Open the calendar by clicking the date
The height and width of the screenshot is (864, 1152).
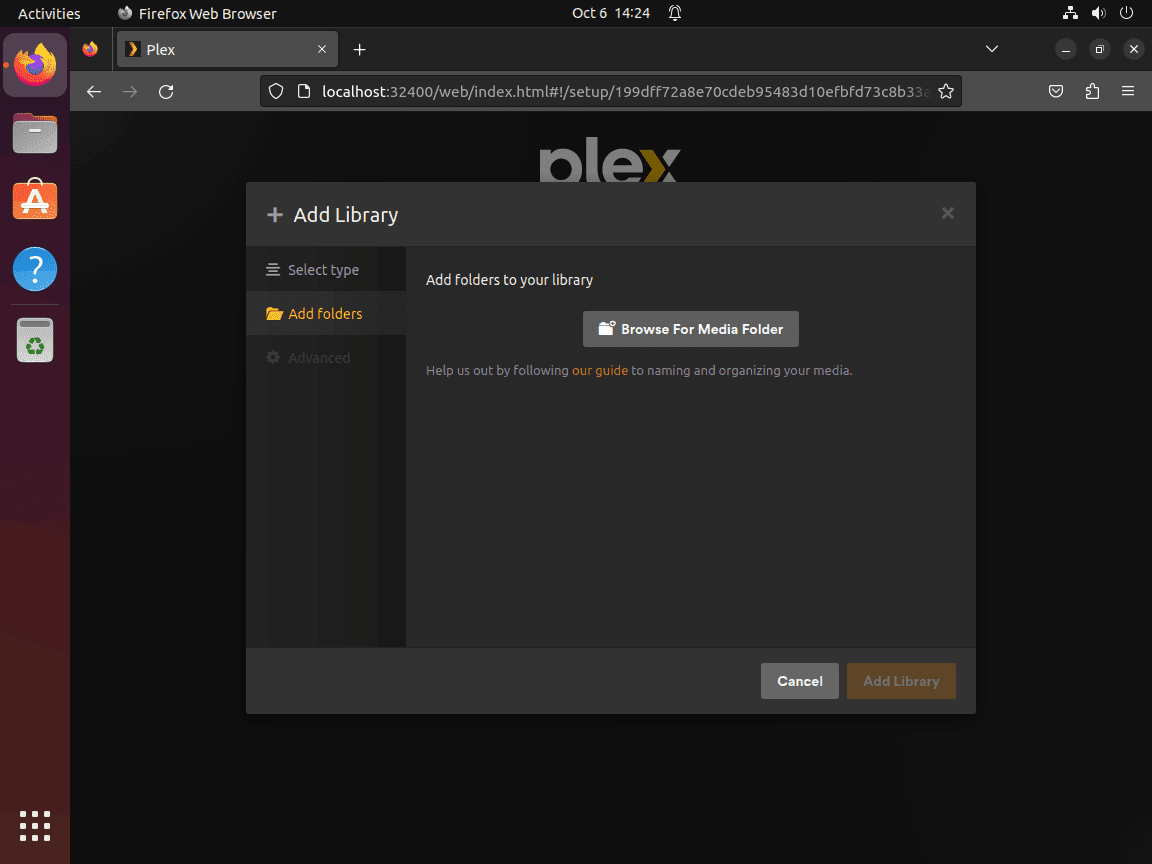click(610, 13)
